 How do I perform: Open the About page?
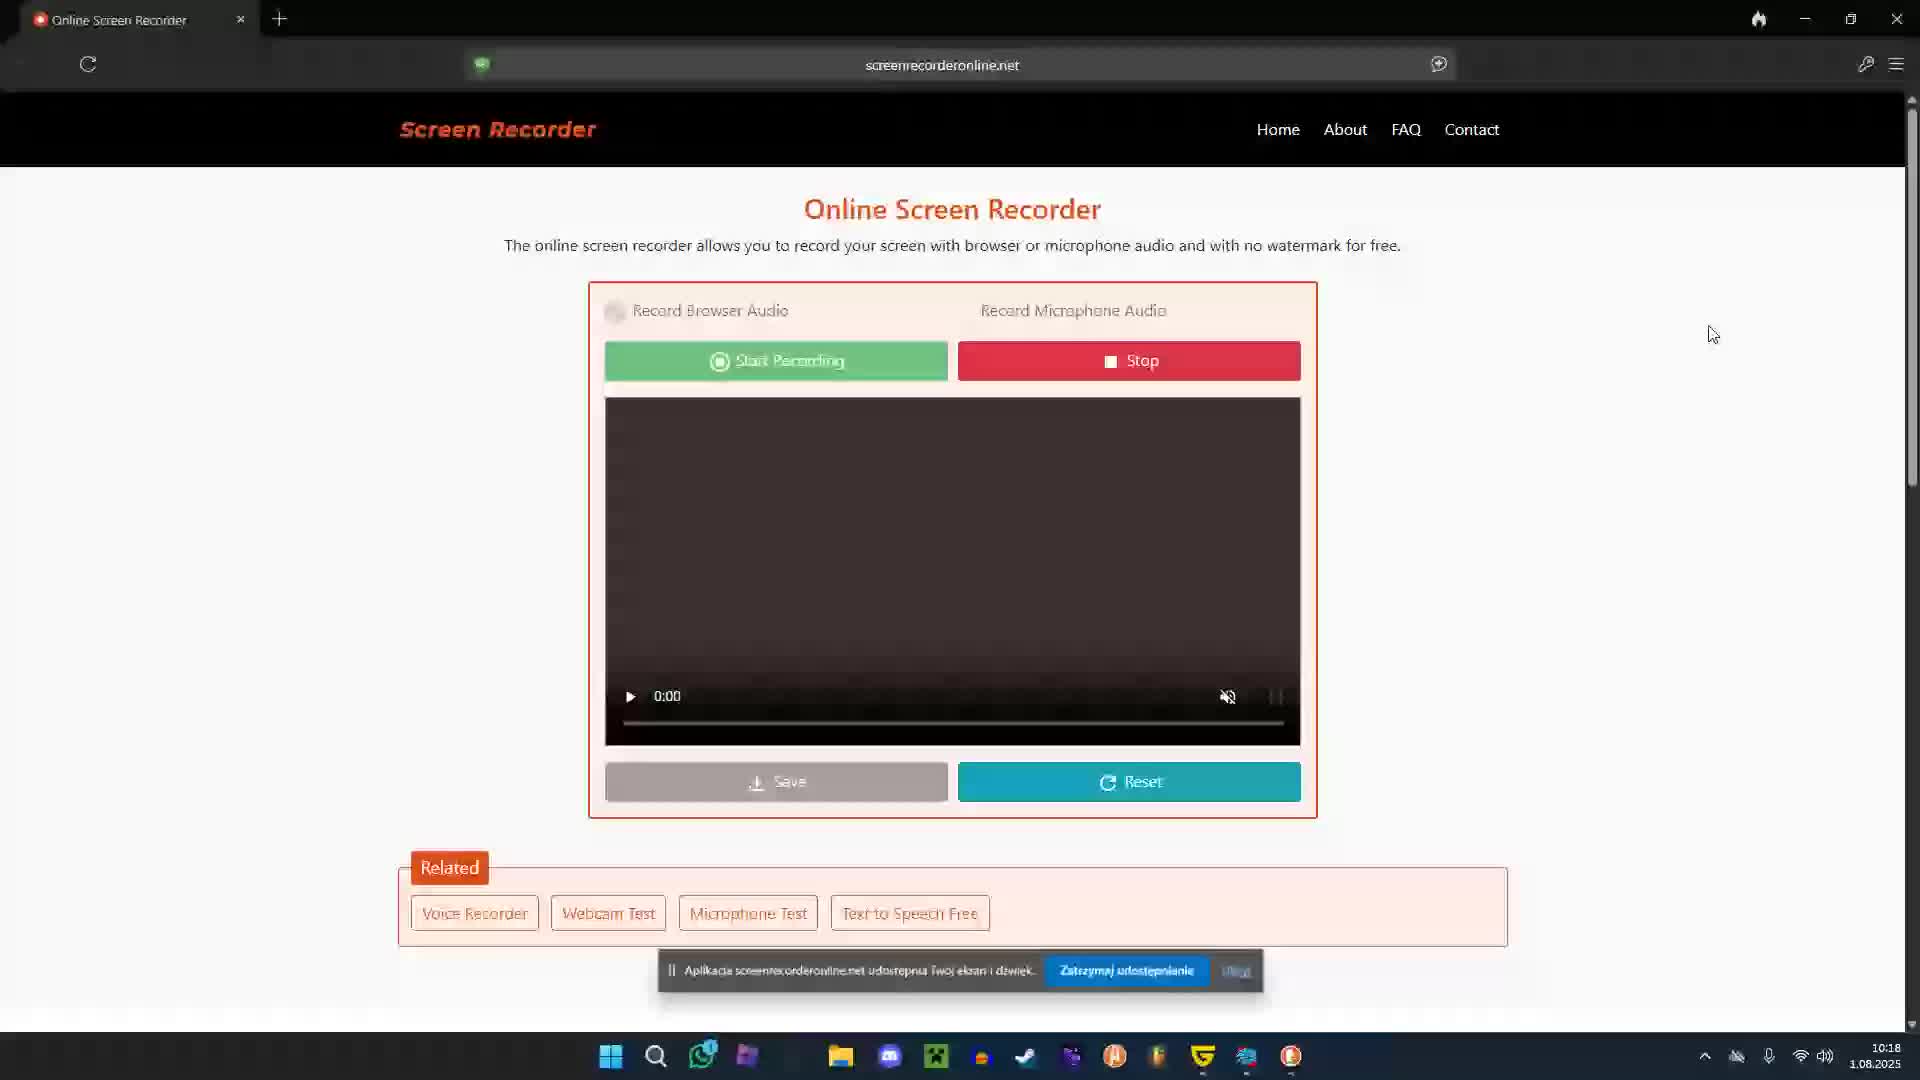coord(1345,129)
